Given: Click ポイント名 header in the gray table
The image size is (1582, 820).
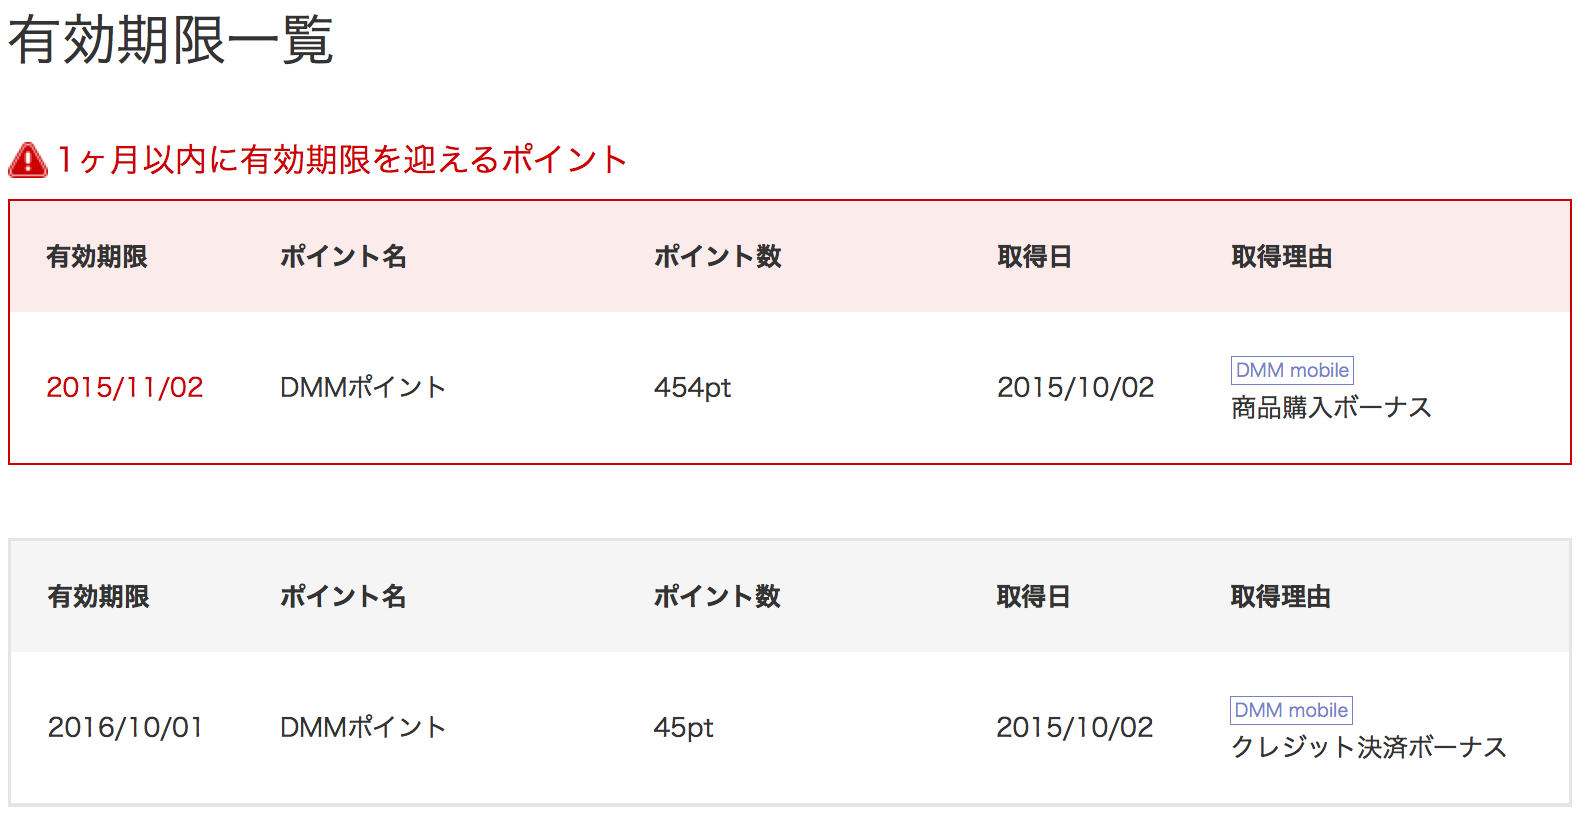Looking at the screenshot, I should click(343, 597).
